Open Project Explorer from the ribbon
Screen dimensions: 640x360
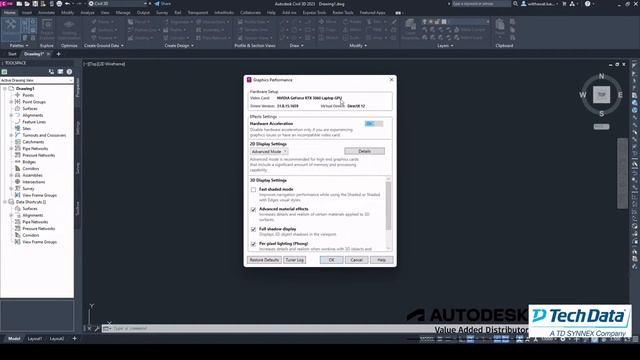pyautogui.click(x=47, y=29)
